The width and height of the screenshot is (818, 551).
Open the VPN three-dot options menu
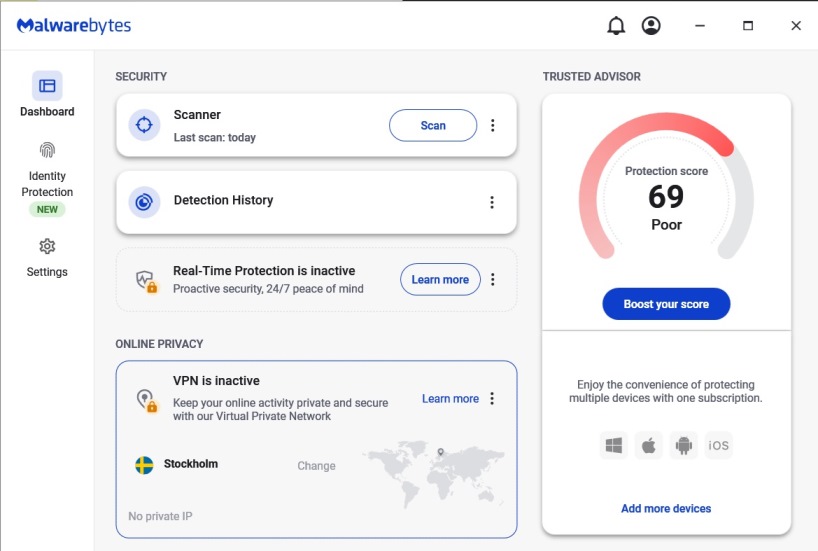point(492,399)
